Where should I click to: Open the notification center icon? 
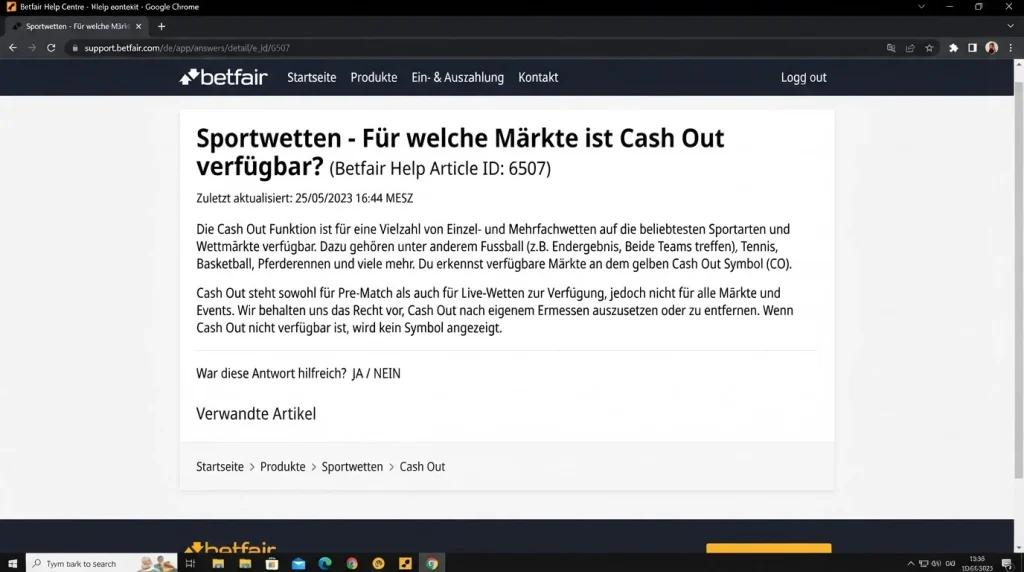point(1007,563)
